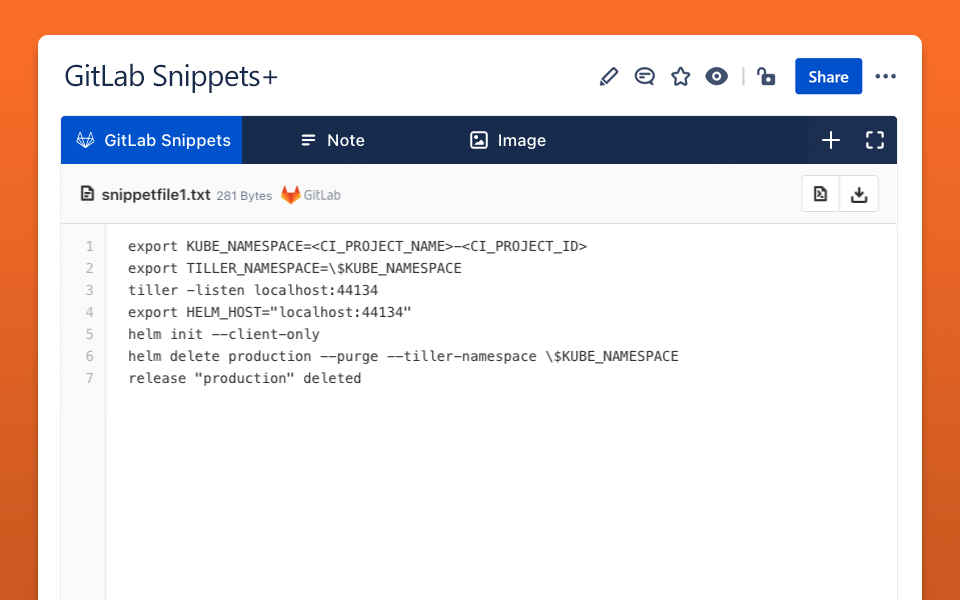This screenshot has height=600, width=960.
Task: Open the inline comments icon
Action: pos(645,77)
